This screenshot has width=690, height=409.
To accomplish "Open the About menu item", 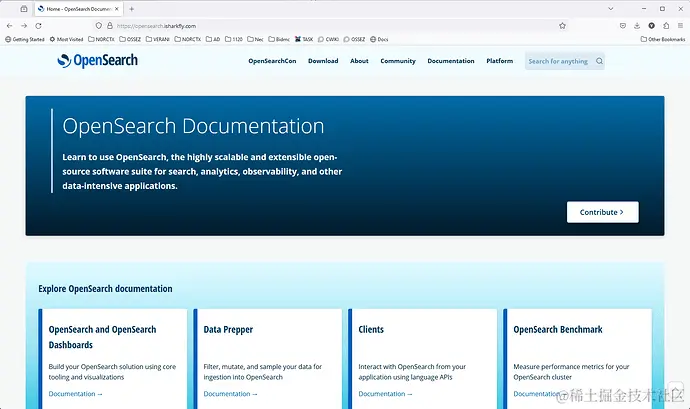I will [359, 61].
